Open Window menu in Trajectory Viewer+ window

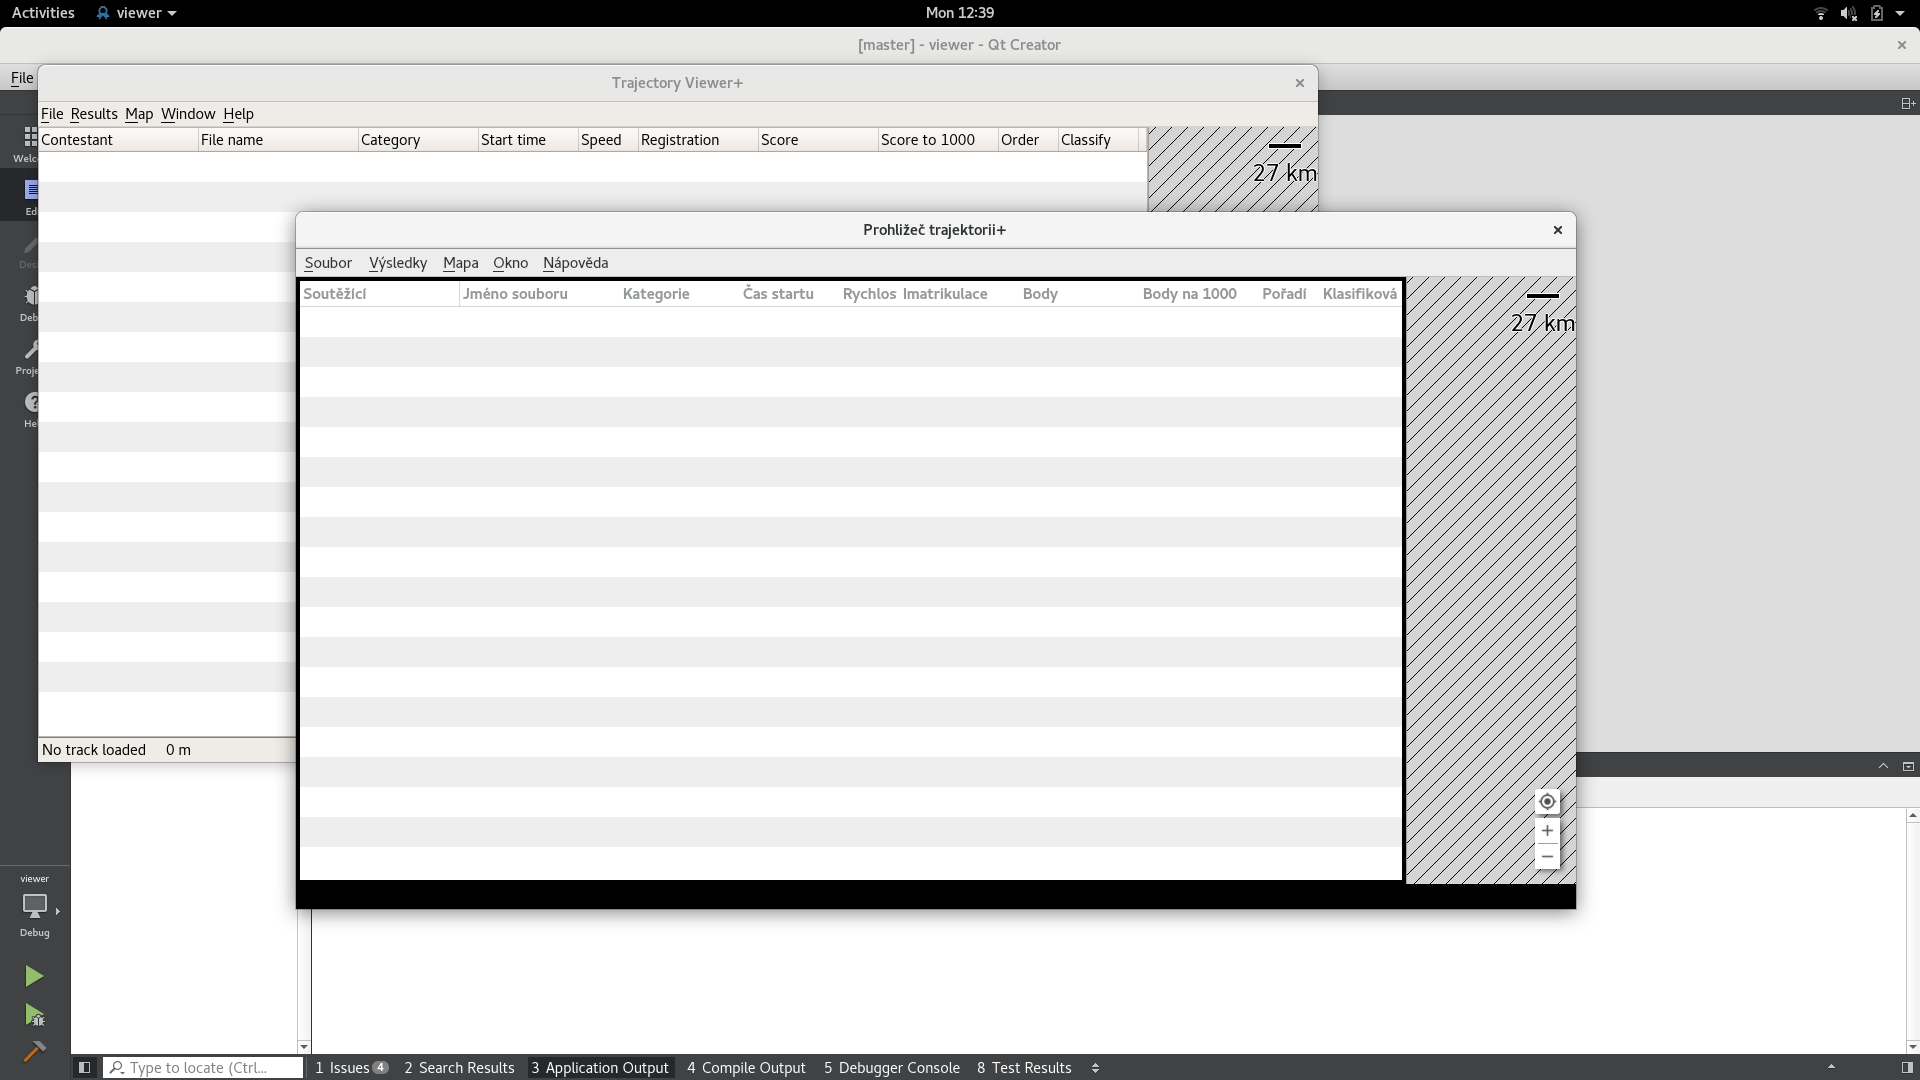click(x=188, y=114)
